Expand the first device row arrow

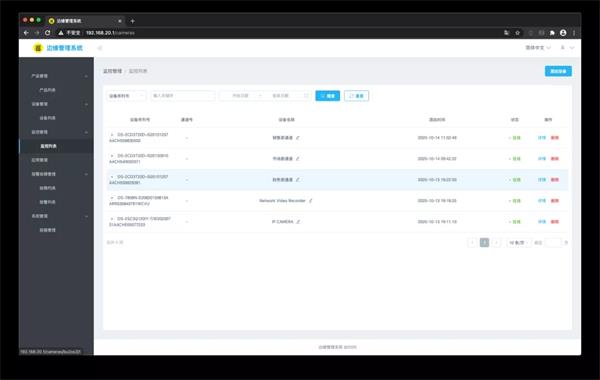pyautogui.click(x=112, y=135)
